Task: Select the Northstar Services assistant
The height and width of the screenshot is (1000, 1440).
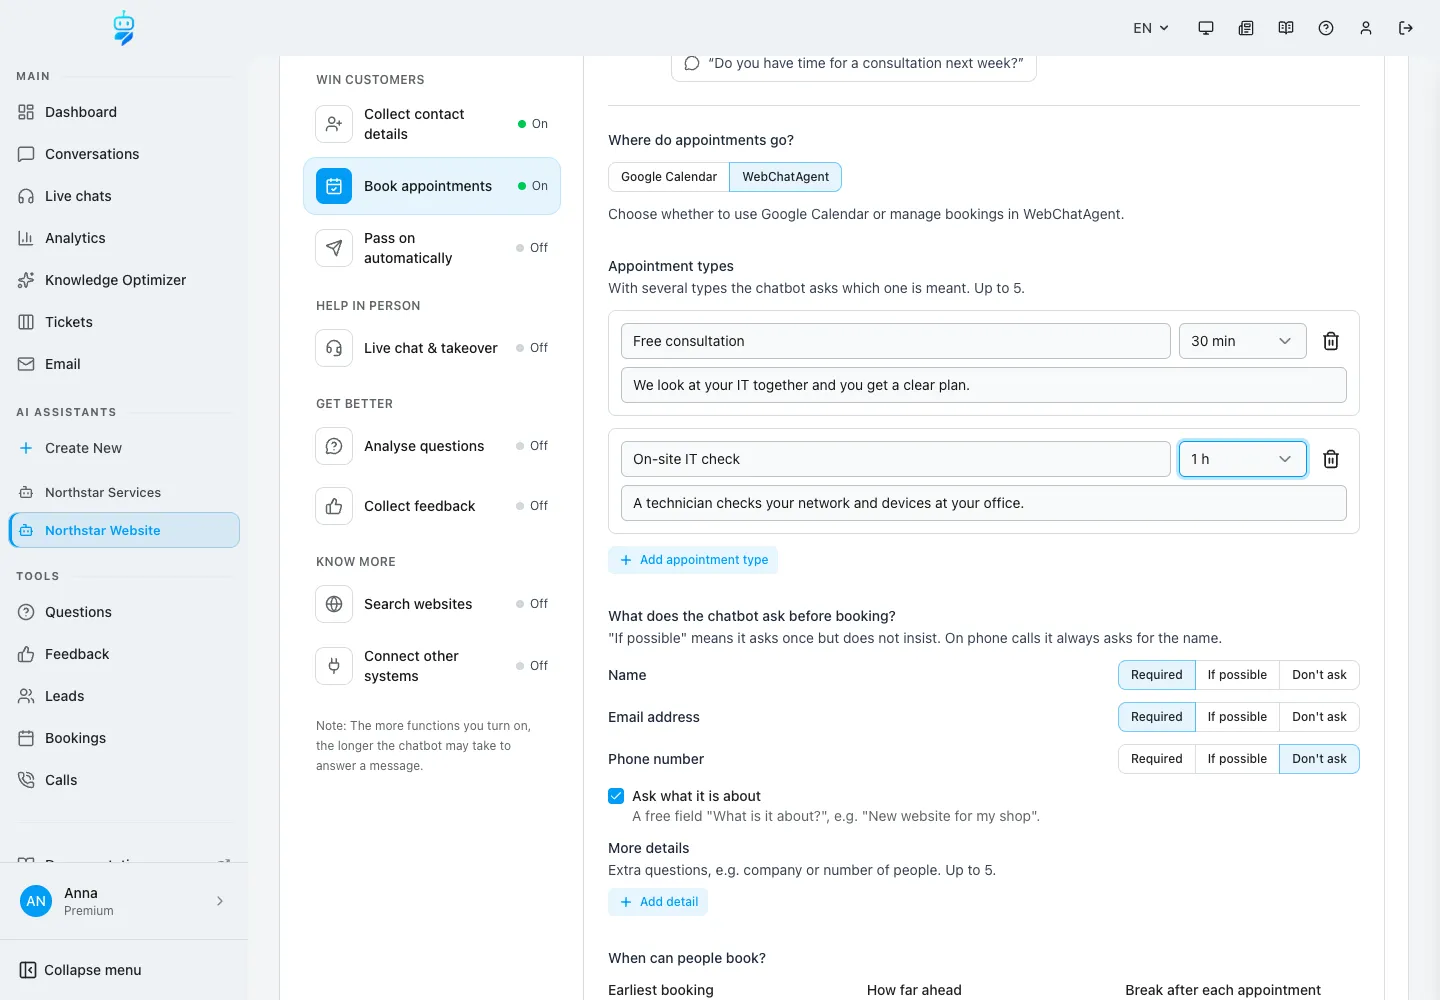Action: pyautogui.click(x=124, y=492)
